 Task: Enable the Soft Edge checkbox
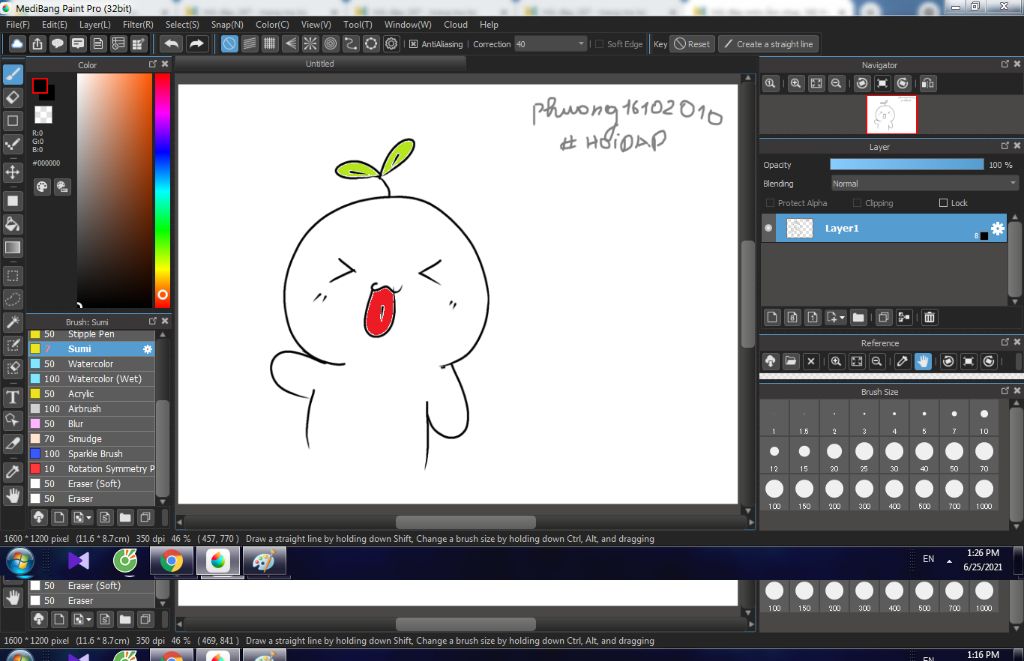click(599, 44)
